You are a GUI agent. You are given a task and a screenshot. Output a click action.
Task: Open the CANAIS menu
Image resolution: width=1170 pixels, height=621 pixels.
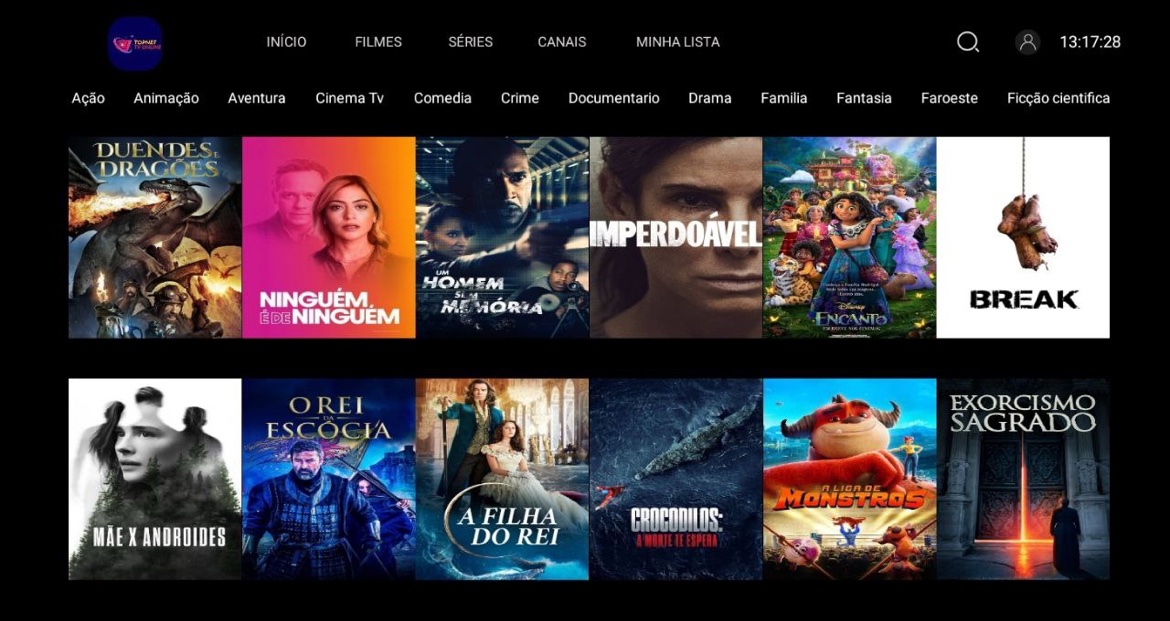562,42
